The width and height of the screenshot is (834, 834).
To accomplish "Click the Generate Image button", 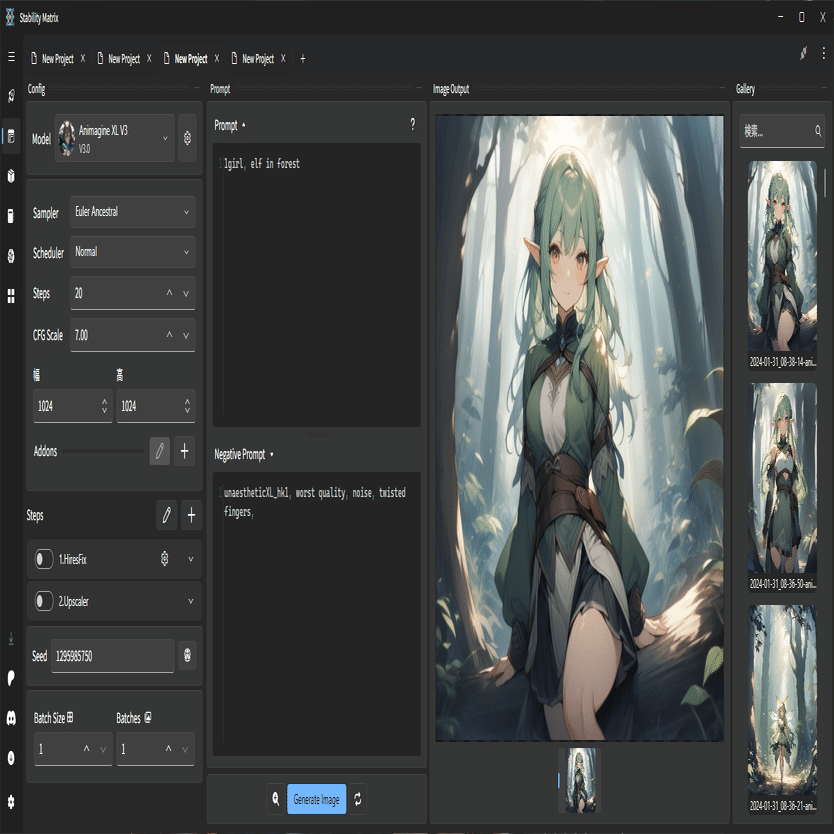I will tap(316, 799).
